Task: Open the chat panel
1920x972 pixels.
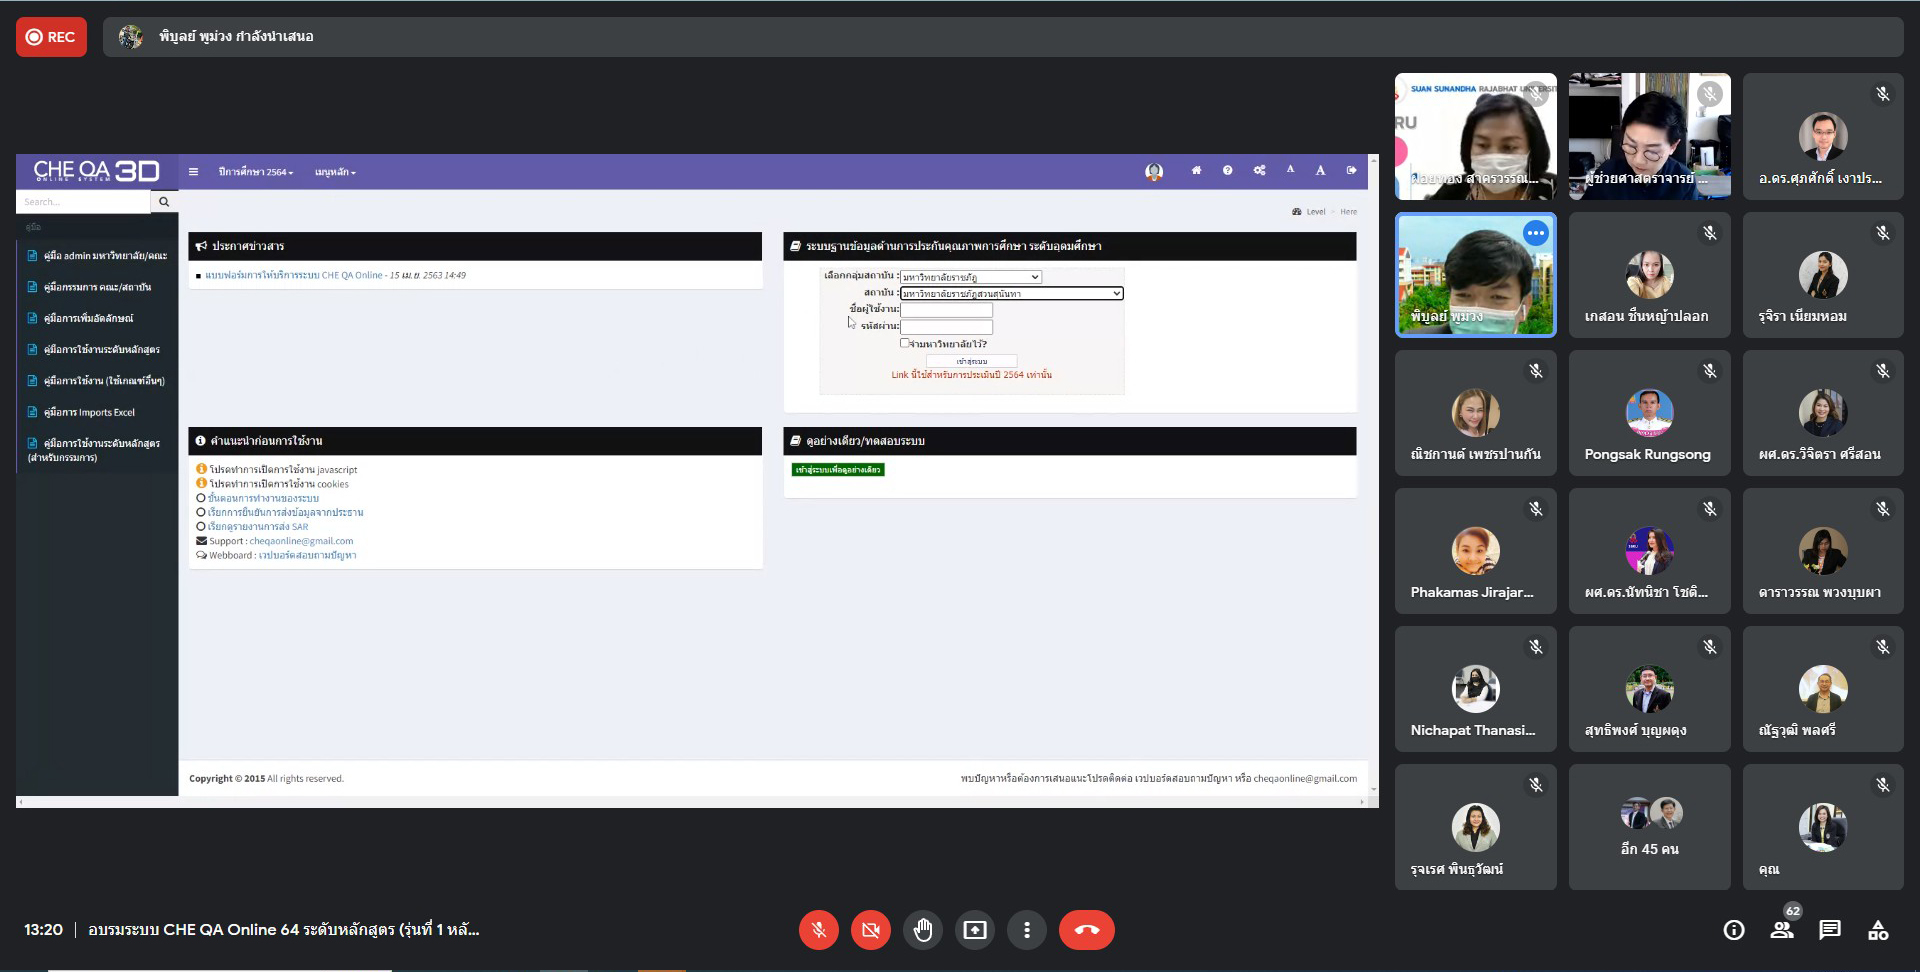Action: tap(1830, 930)
